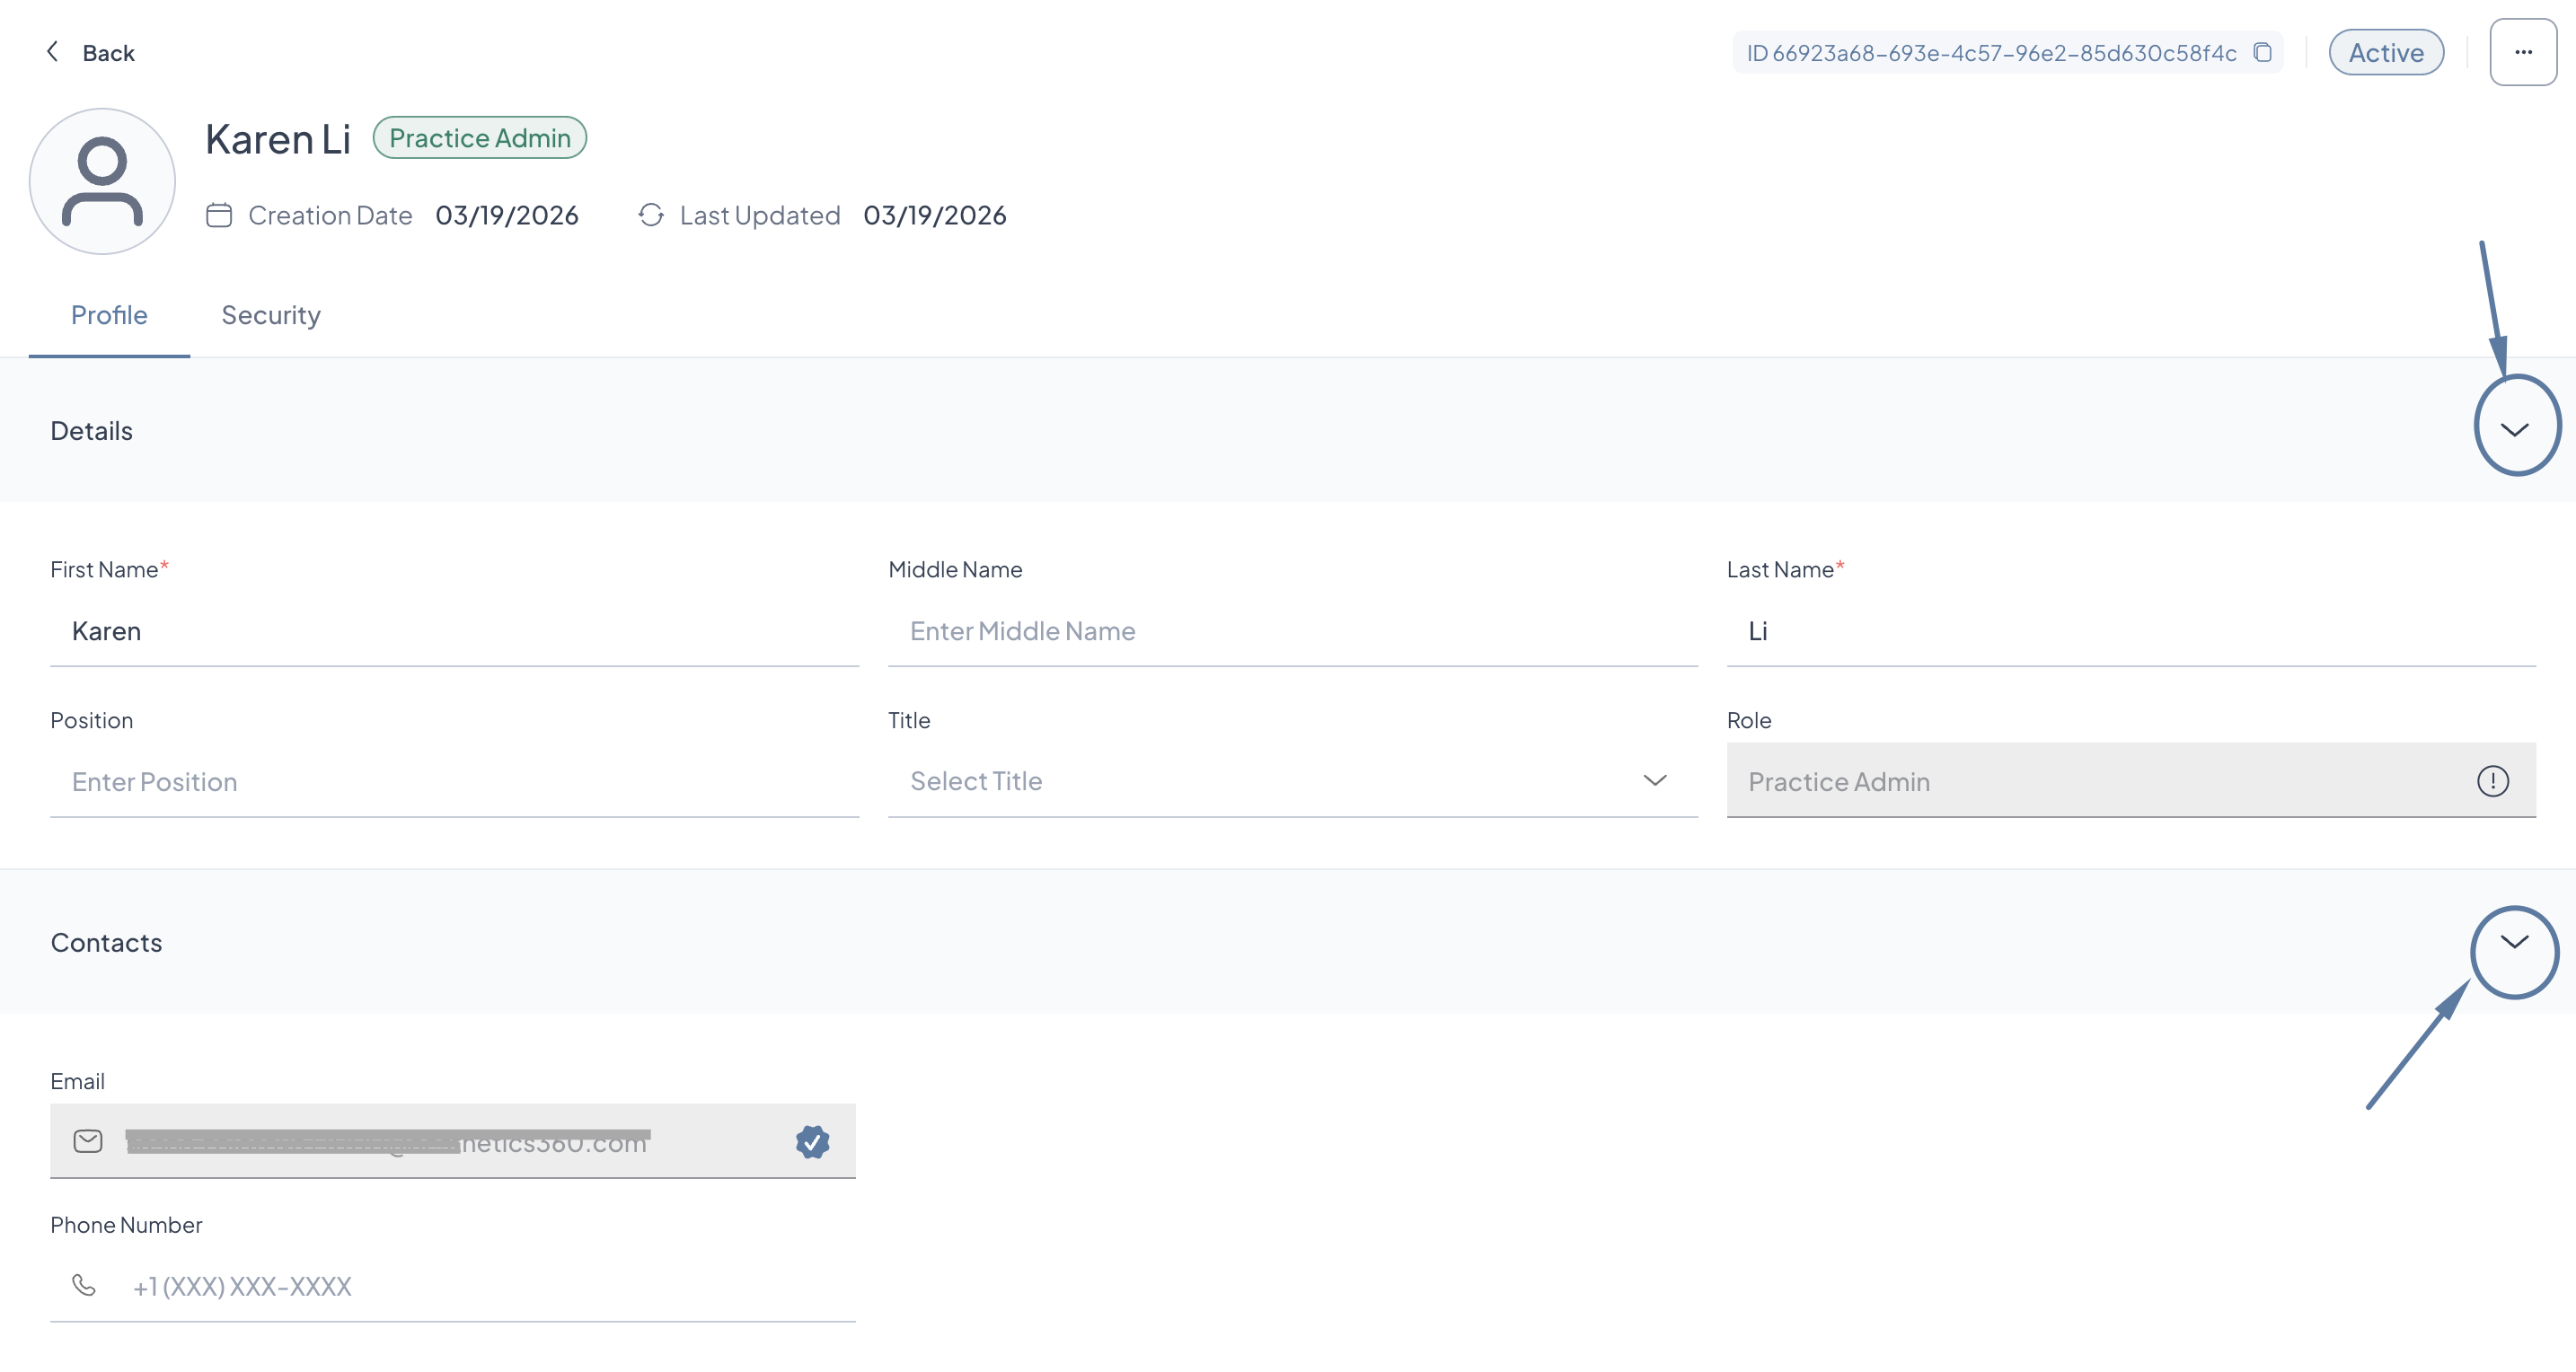Select the Profile tab
This screenshot has width=2576, height=1372.
(x=109, y=315)
